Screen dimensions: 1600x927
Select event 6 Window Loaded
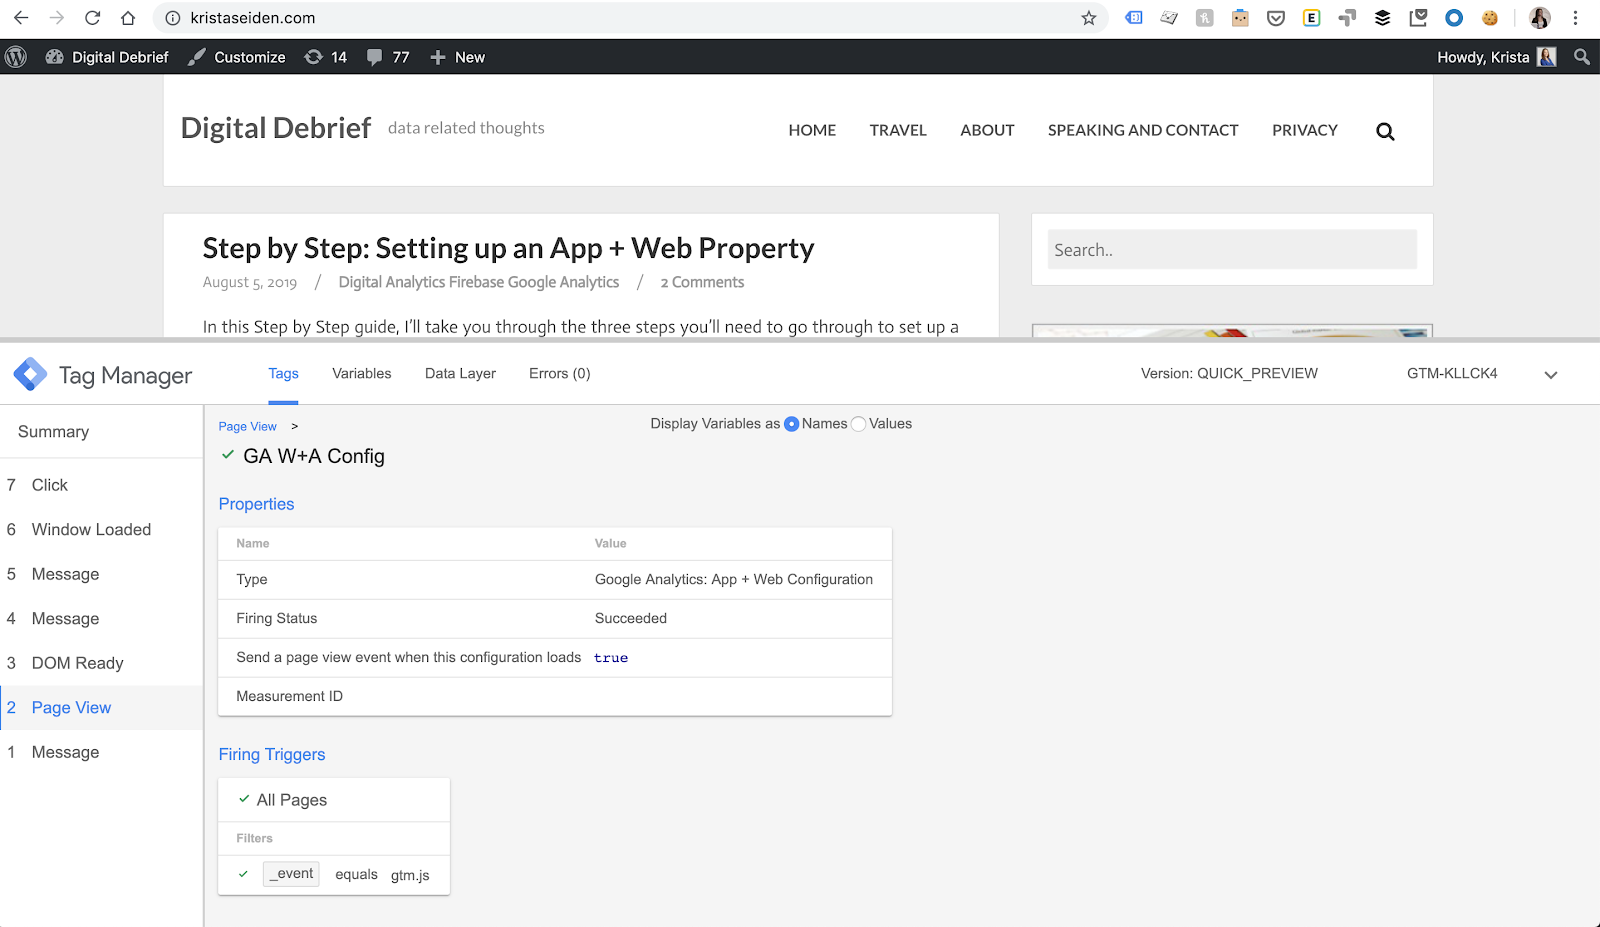click(x=101, y=530)
